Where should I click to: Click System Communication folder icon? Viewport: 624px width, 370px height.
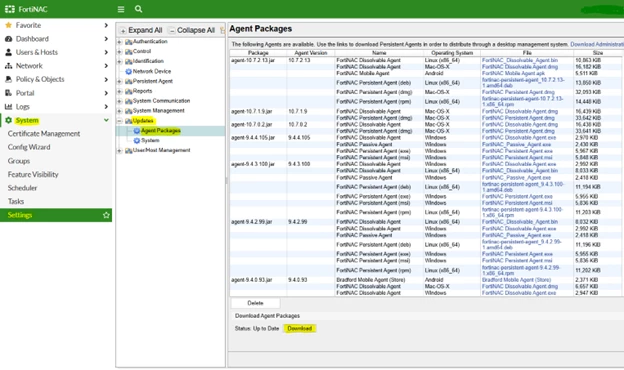pos(129,101)
